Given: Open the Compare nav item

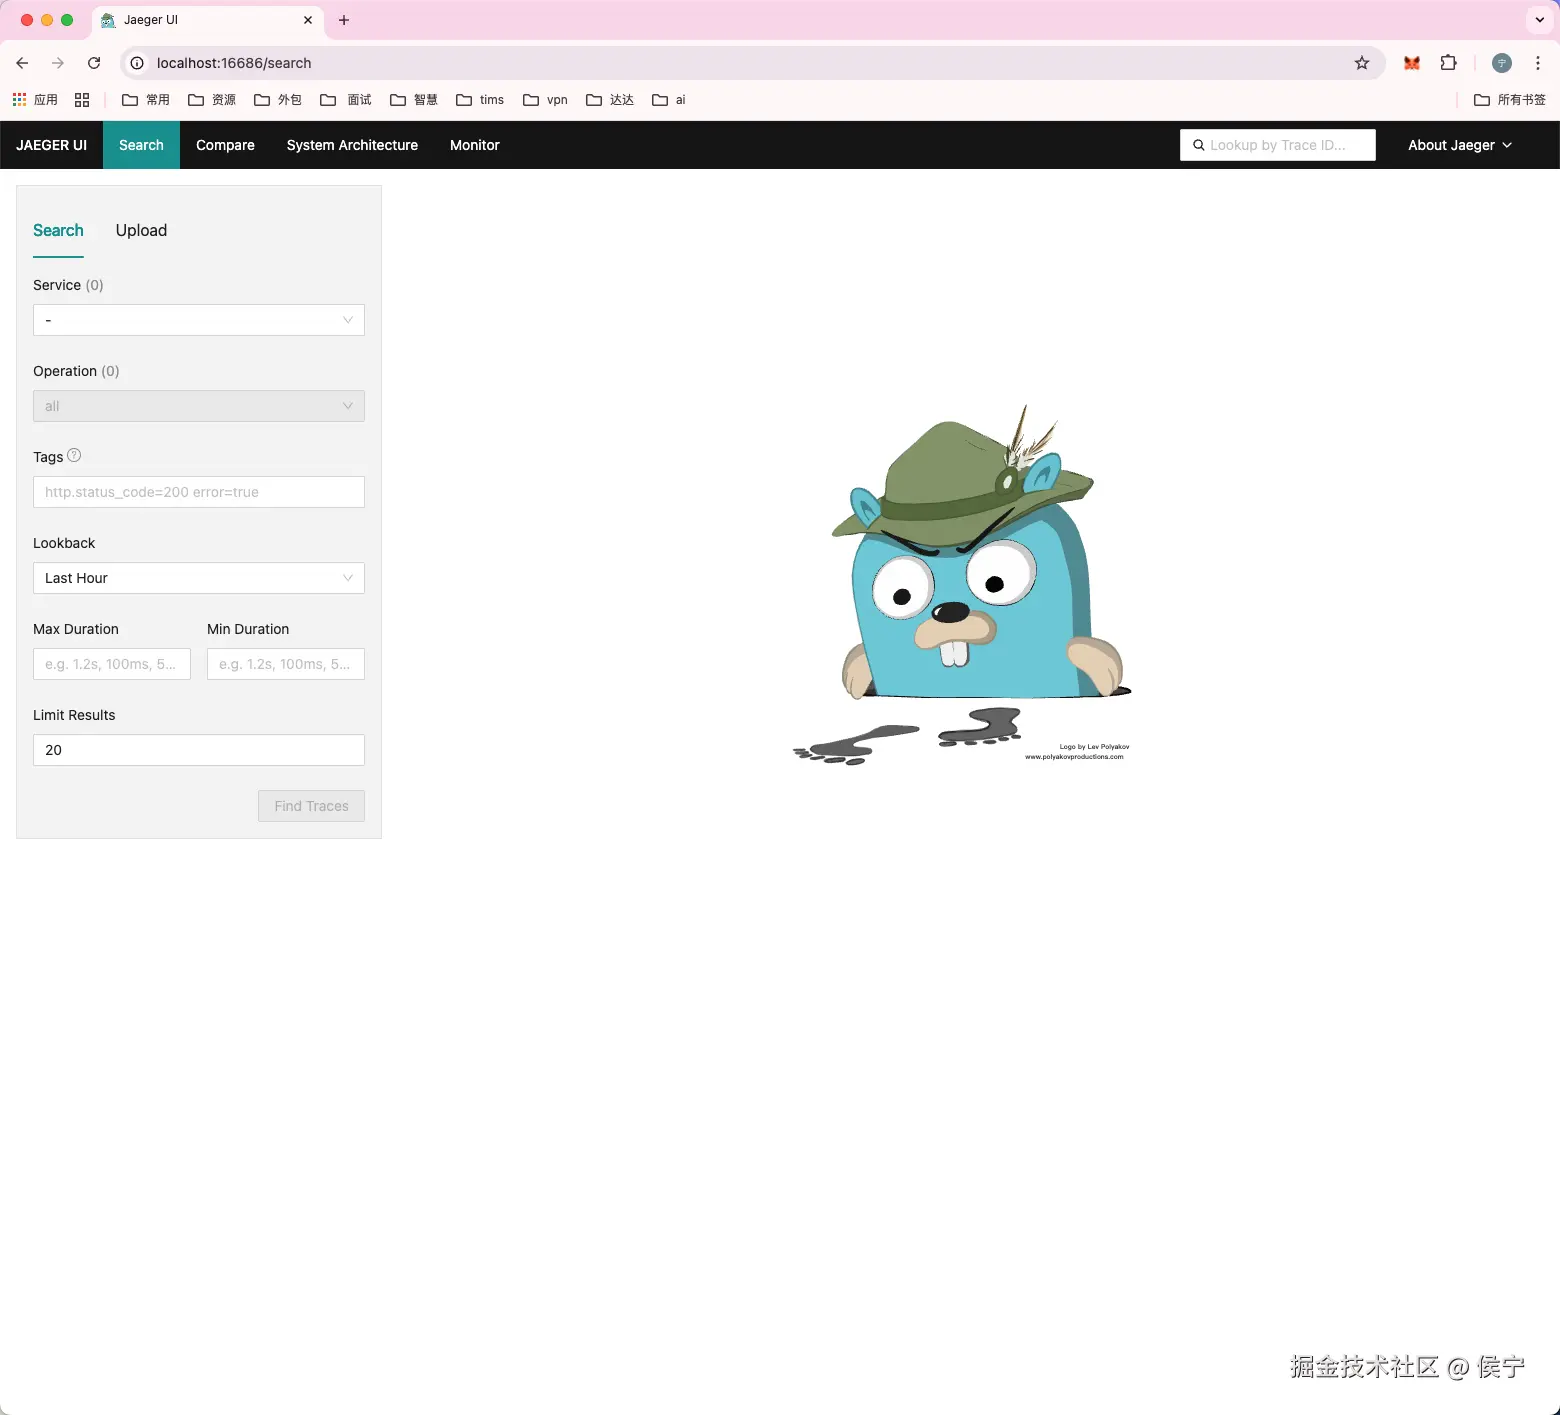Looking at the screenshot, I should point(225,145).
